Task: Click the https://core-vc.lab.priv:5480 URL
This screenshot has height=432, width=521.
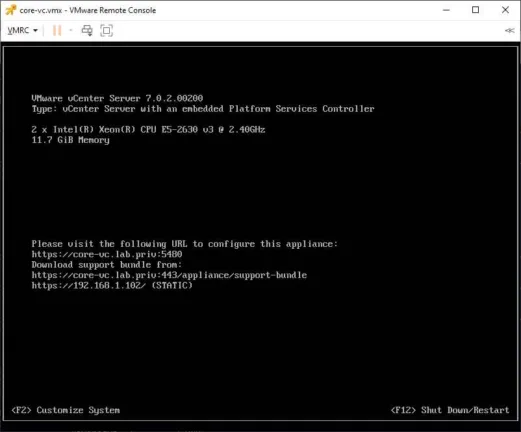Action: [x=107, y=254]
